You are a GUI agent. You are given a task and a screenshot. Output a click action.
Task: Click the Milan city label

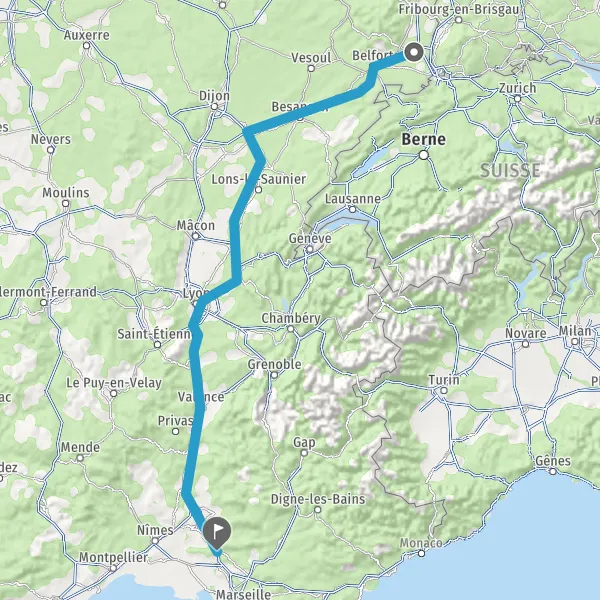(575, 331)
